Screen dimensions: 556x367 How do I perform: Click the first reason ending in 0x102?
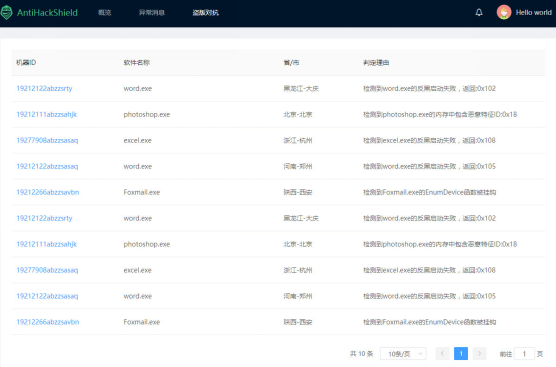click(429, 88)
